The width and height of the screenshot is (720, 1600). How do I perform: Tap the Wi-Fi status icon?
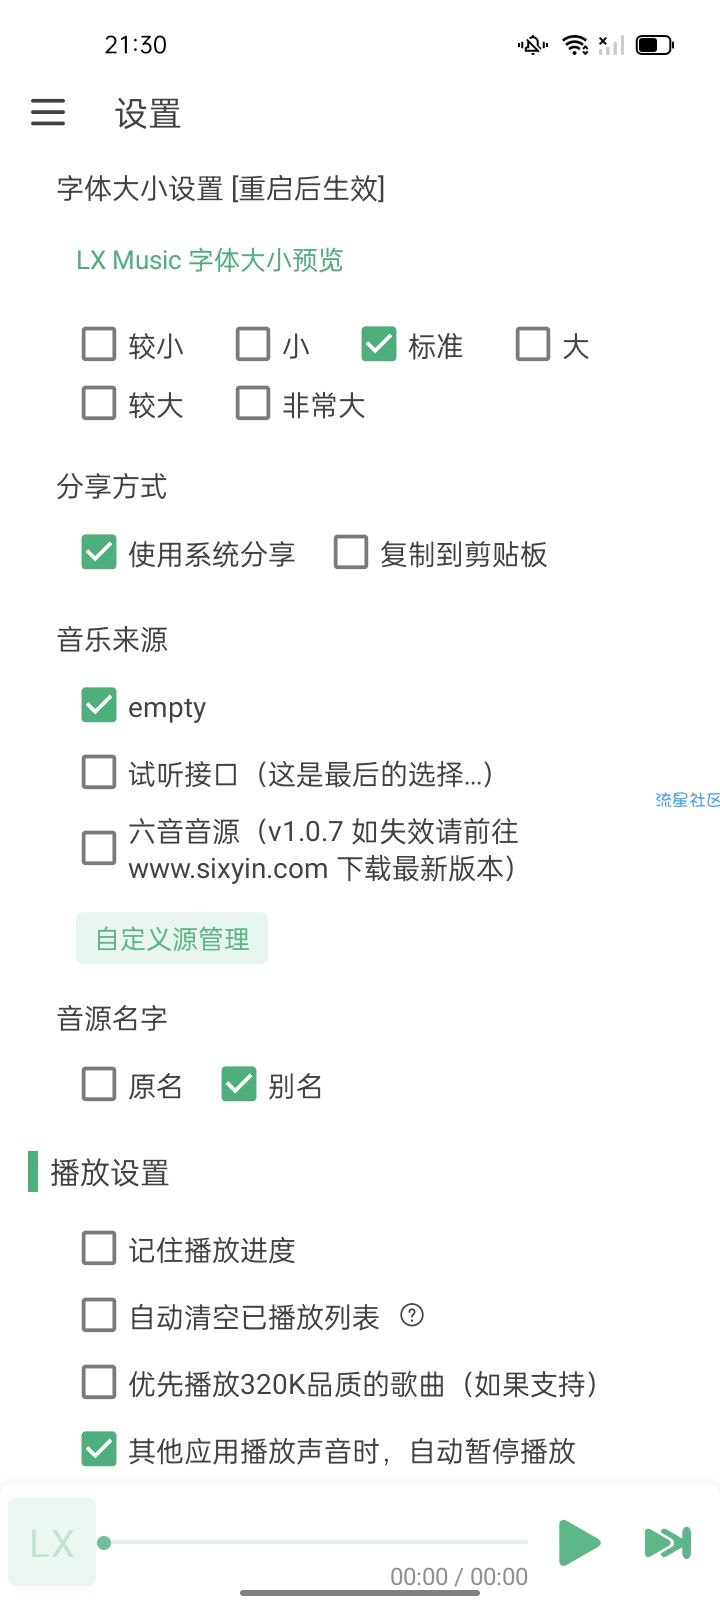pos(575,44)
